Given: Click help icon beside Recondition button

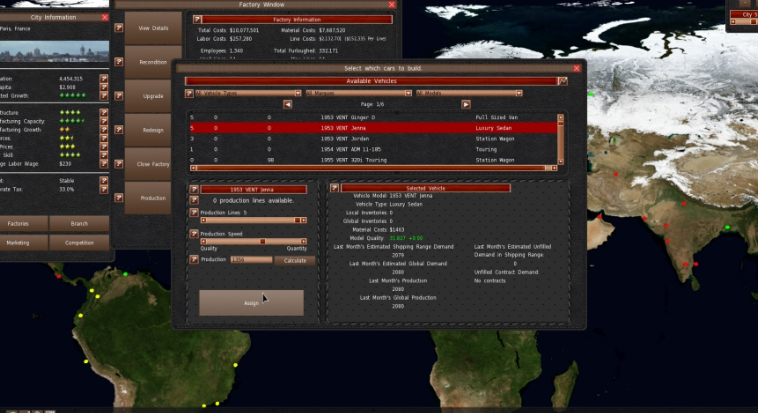Looking at the screenshot, I should 118,62.
